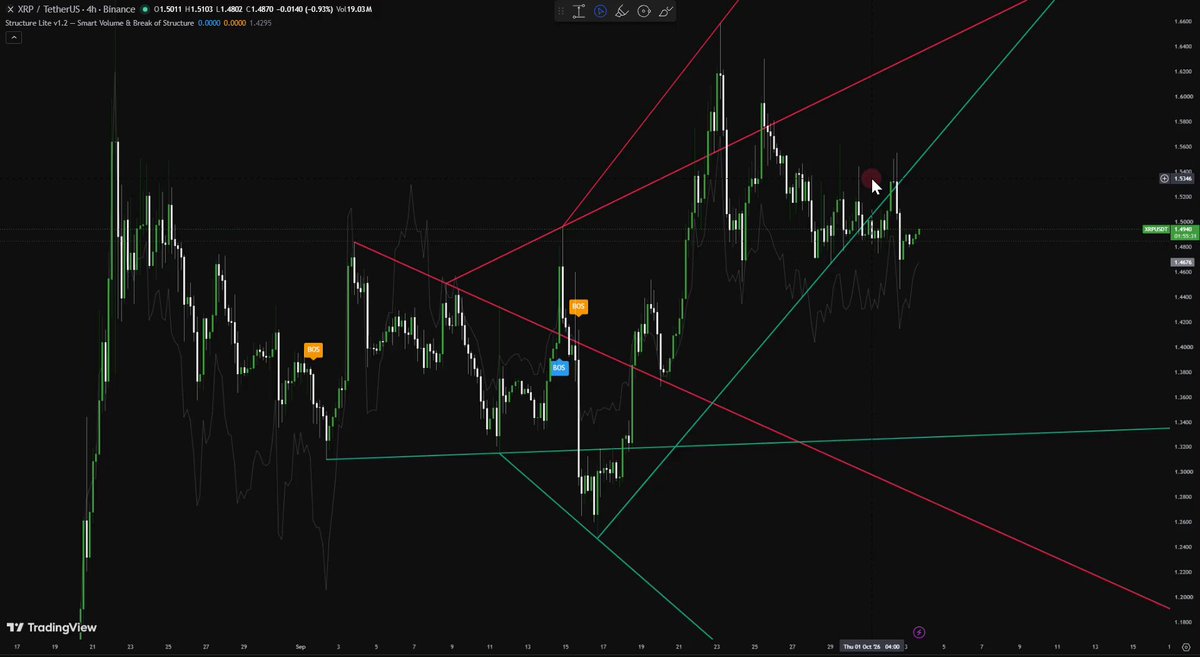Click the X icon before XRP title

click(10, 9)
